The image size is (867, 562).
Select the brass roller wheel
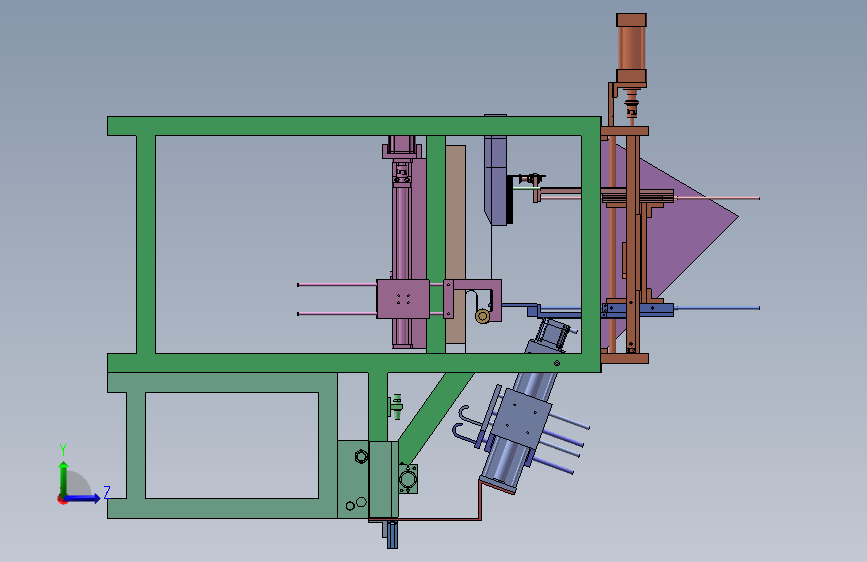(482, 316)
